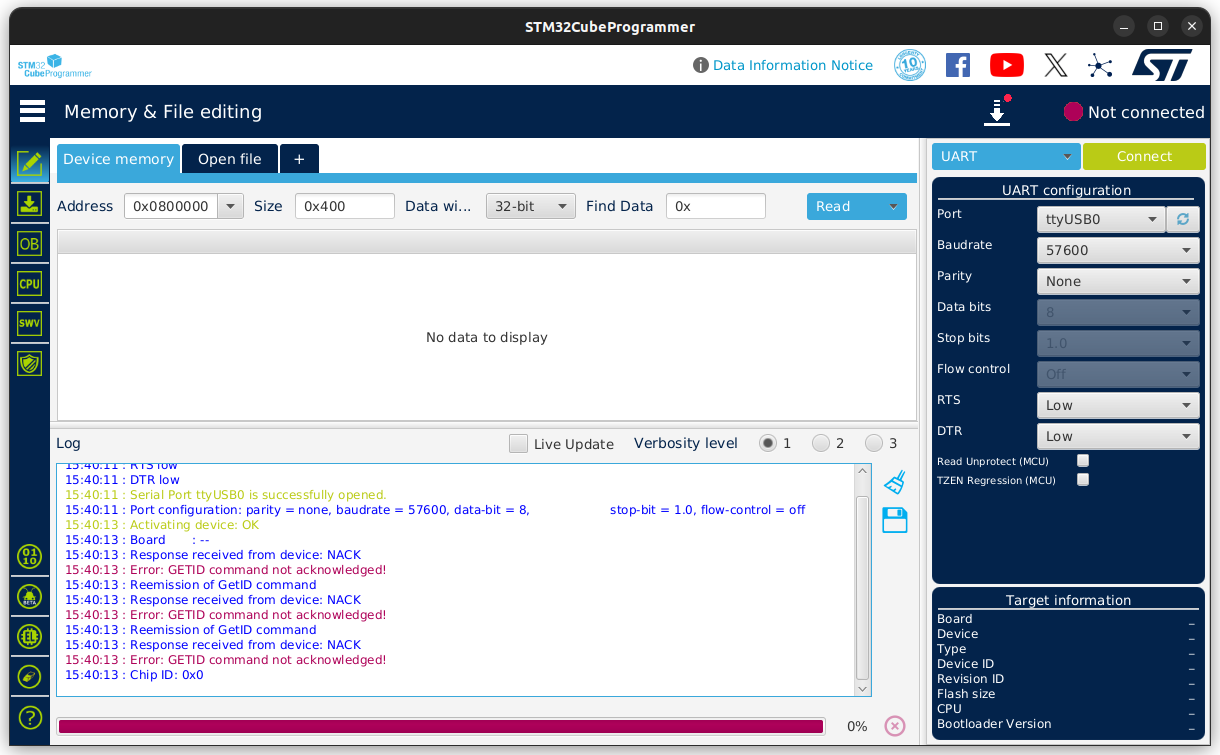Open the Port ttyUSB0 dropdown
Viewport: 1220px width, 755px height.
point(1101,219)
